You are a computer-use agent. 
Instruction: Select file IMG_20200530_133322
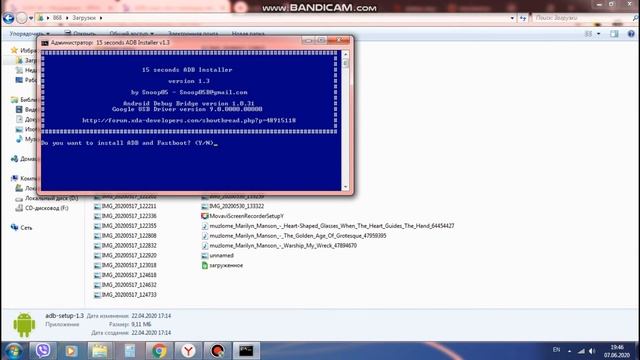coord(233,207)
